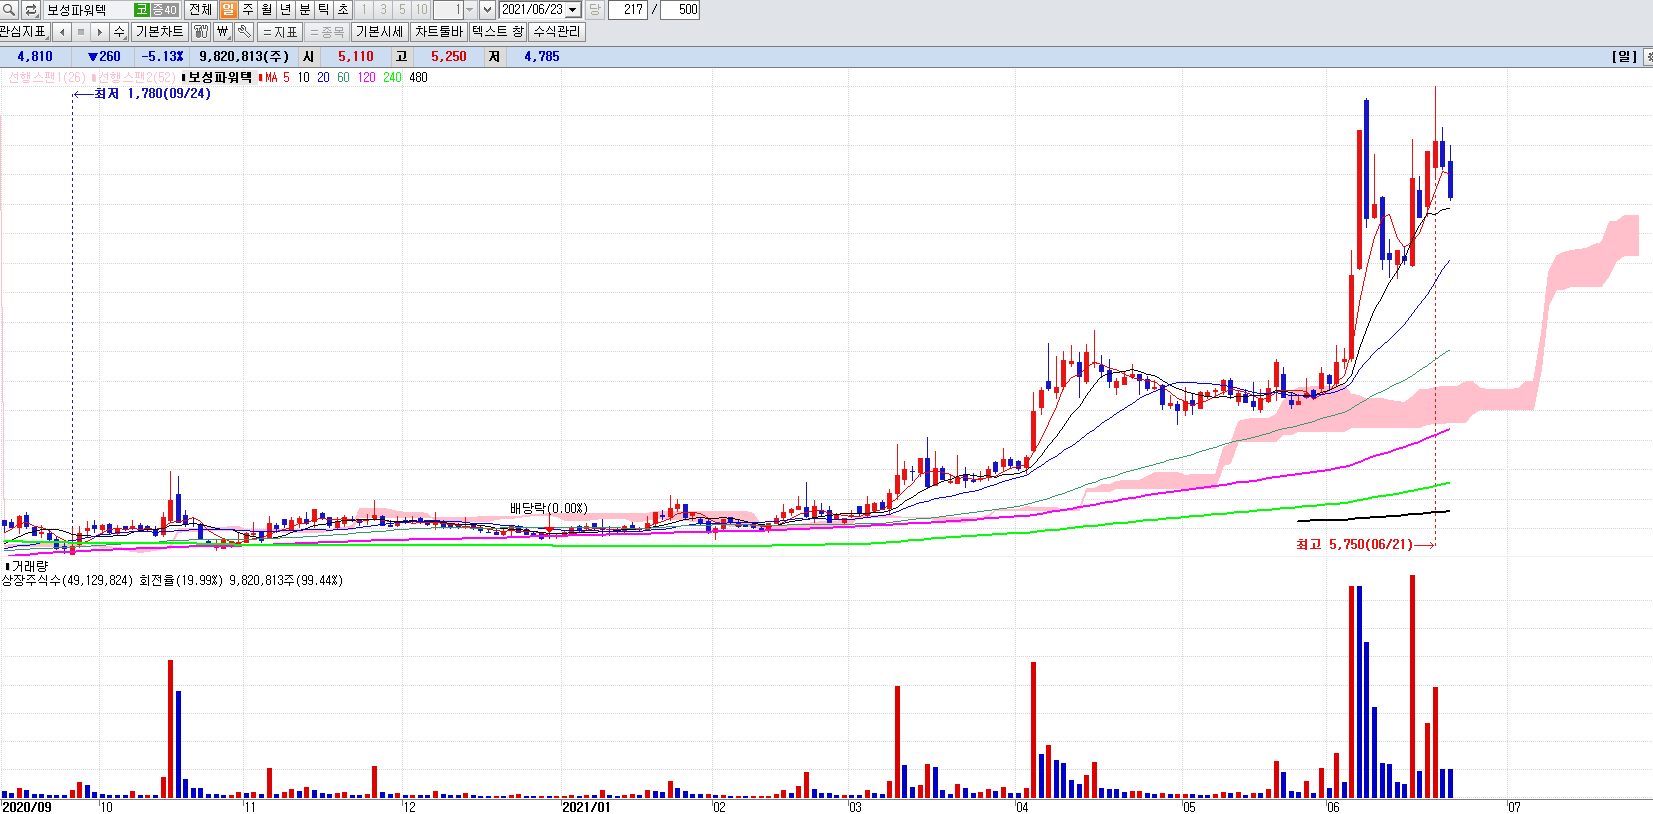Click the swap/refresh arrows icon
Image resolution: width=1653 pixels, height=814 pixels.
[x=31, y=10]
